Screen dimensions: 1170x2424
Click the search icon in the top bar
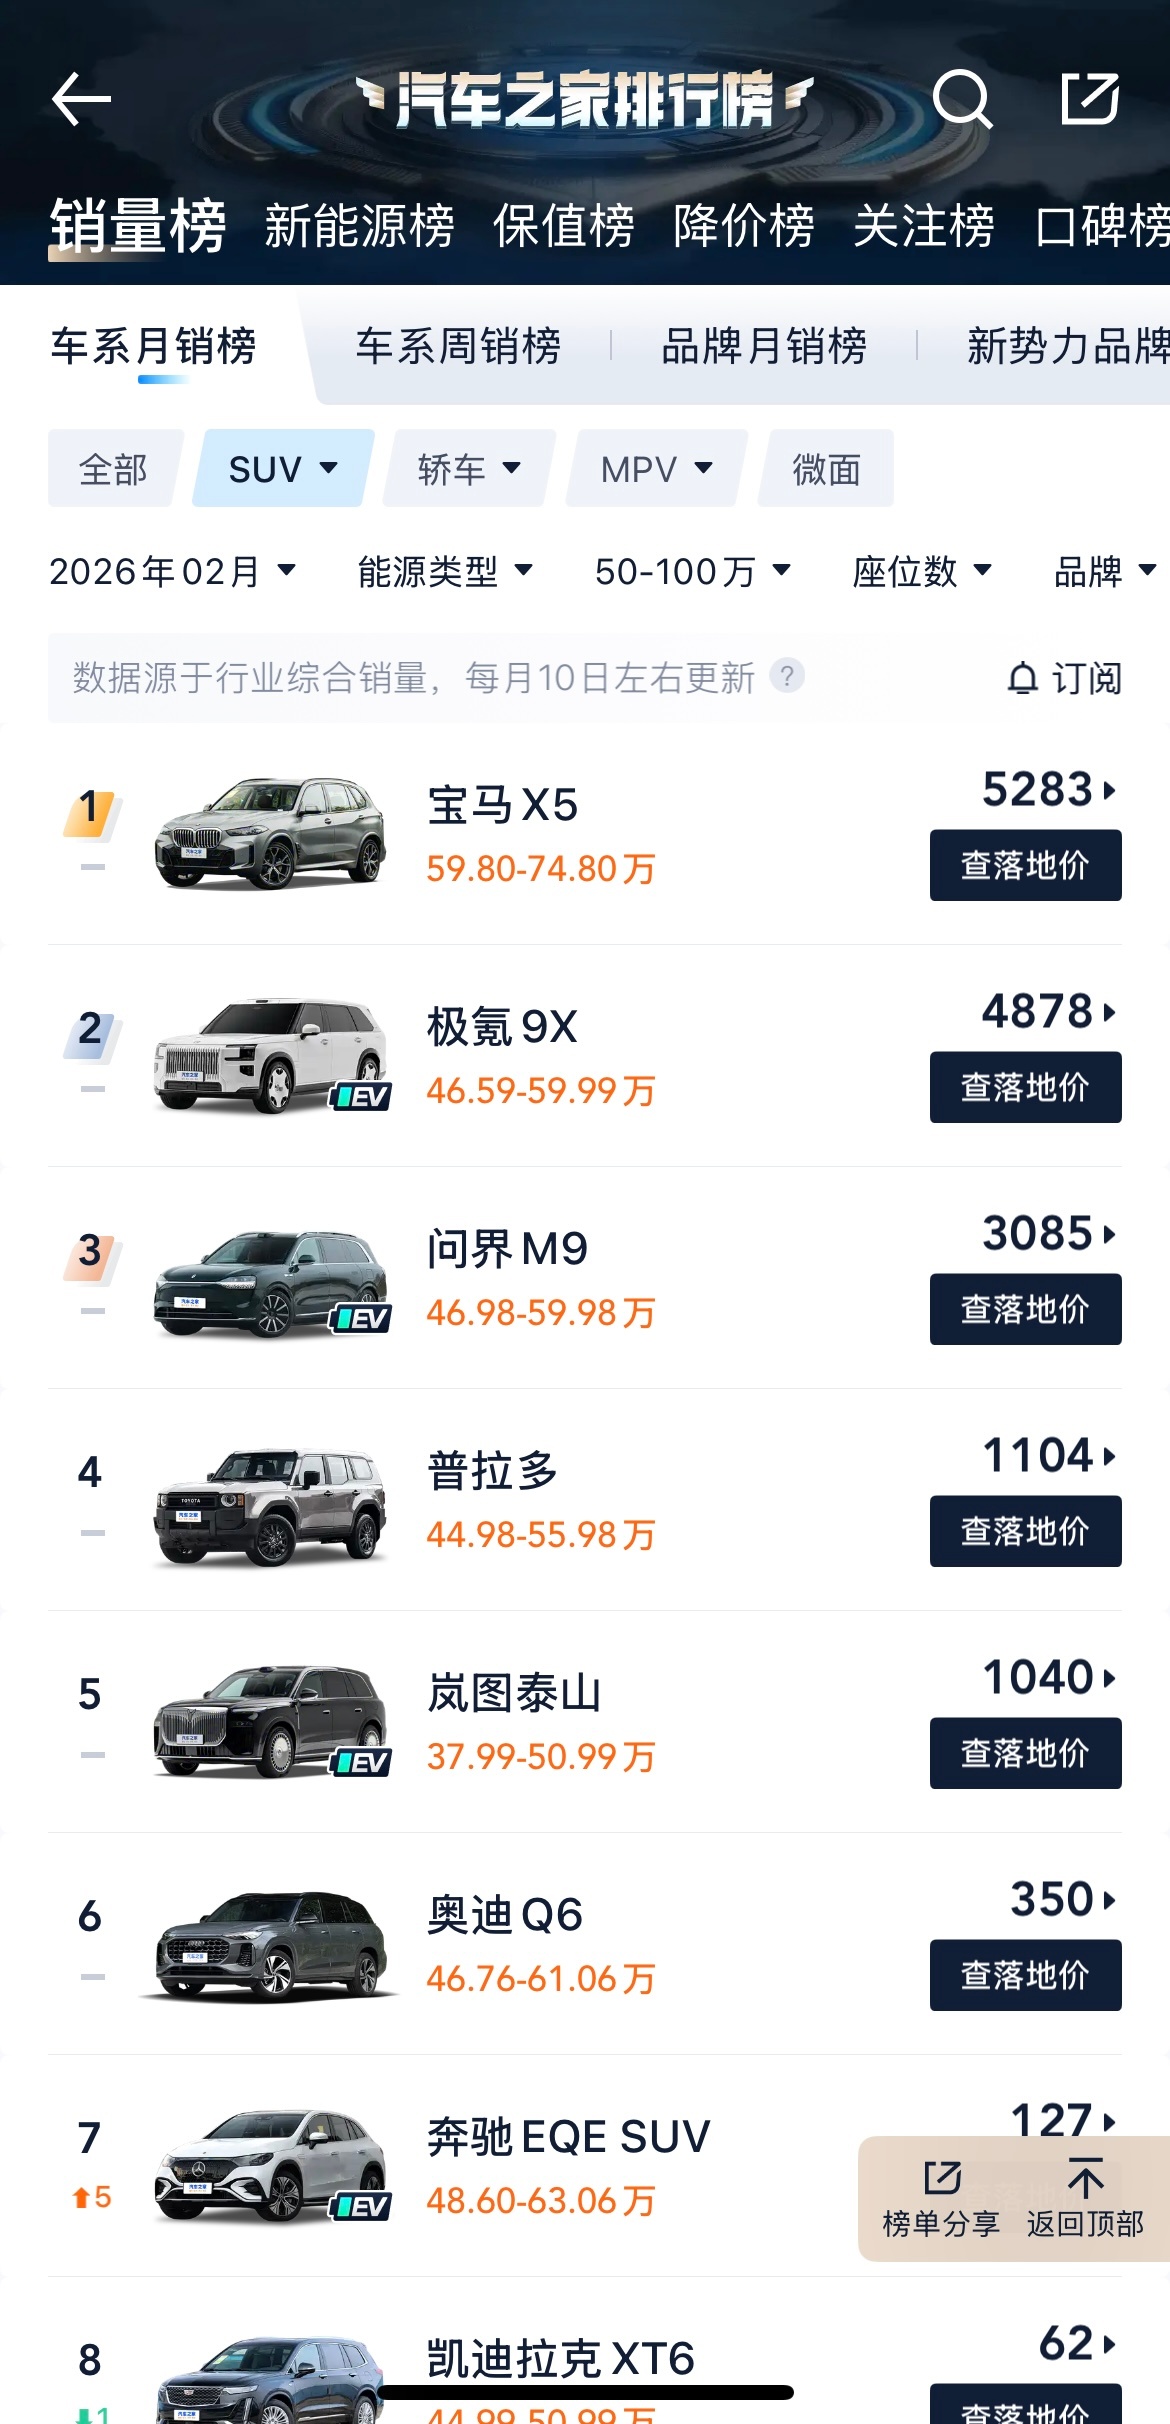point(961,100)
